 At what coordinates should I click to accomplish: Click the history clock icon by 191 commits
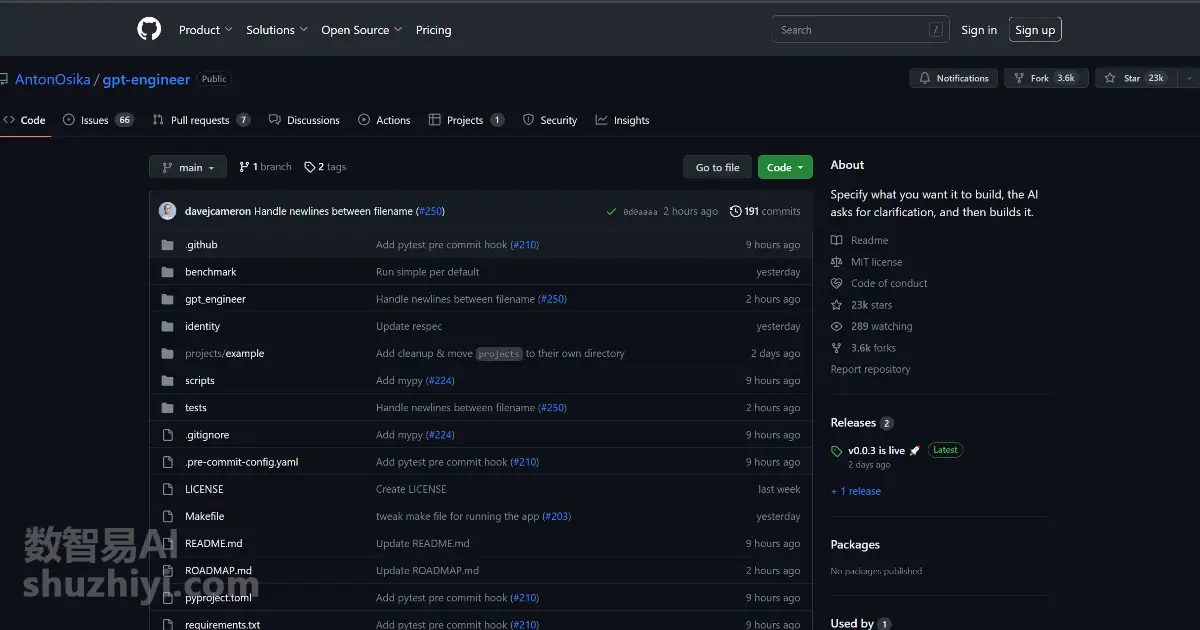(x=736, y=211)
